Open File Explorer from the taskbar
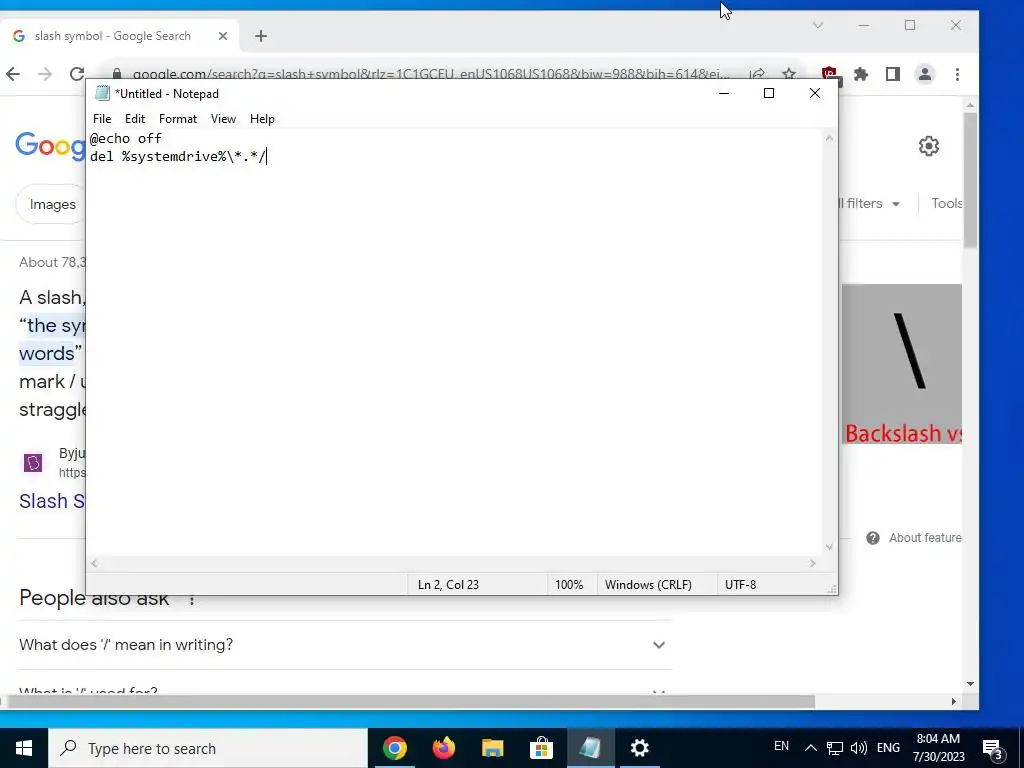This screenshot has height=768, width=1024. pos(492,748)
